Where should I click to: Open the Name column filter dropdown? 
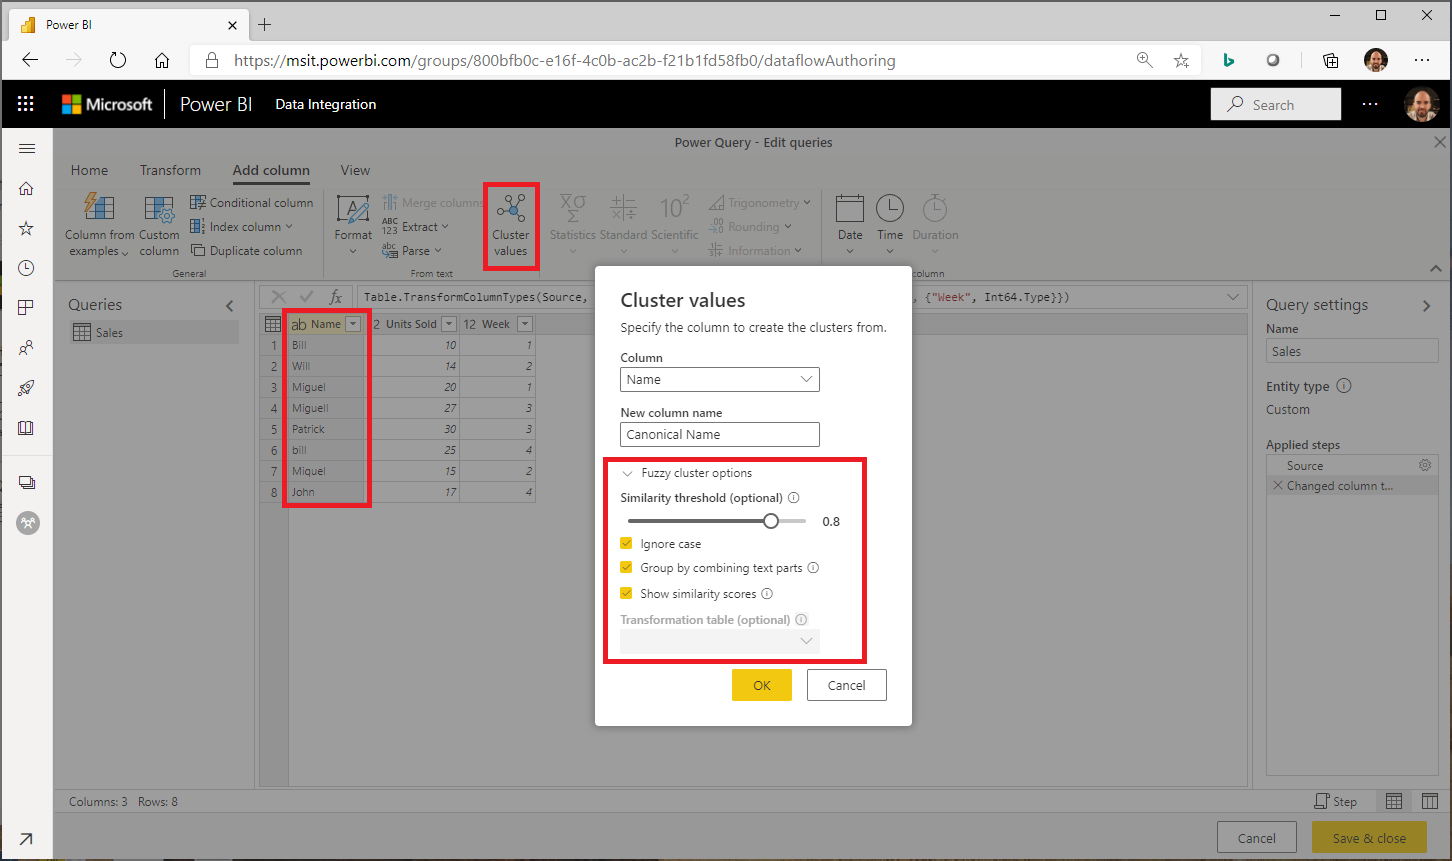(x=353, y=324)
